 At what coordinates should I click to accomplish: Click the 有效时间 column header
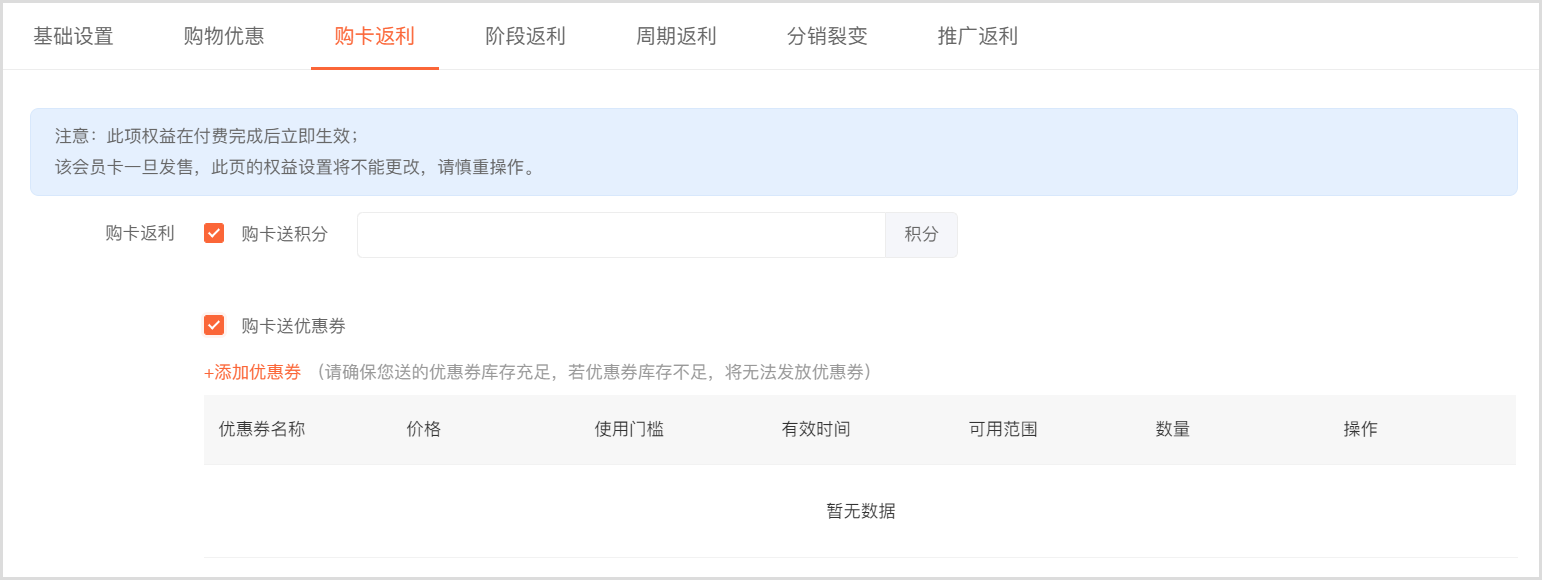tap(816, 430)
